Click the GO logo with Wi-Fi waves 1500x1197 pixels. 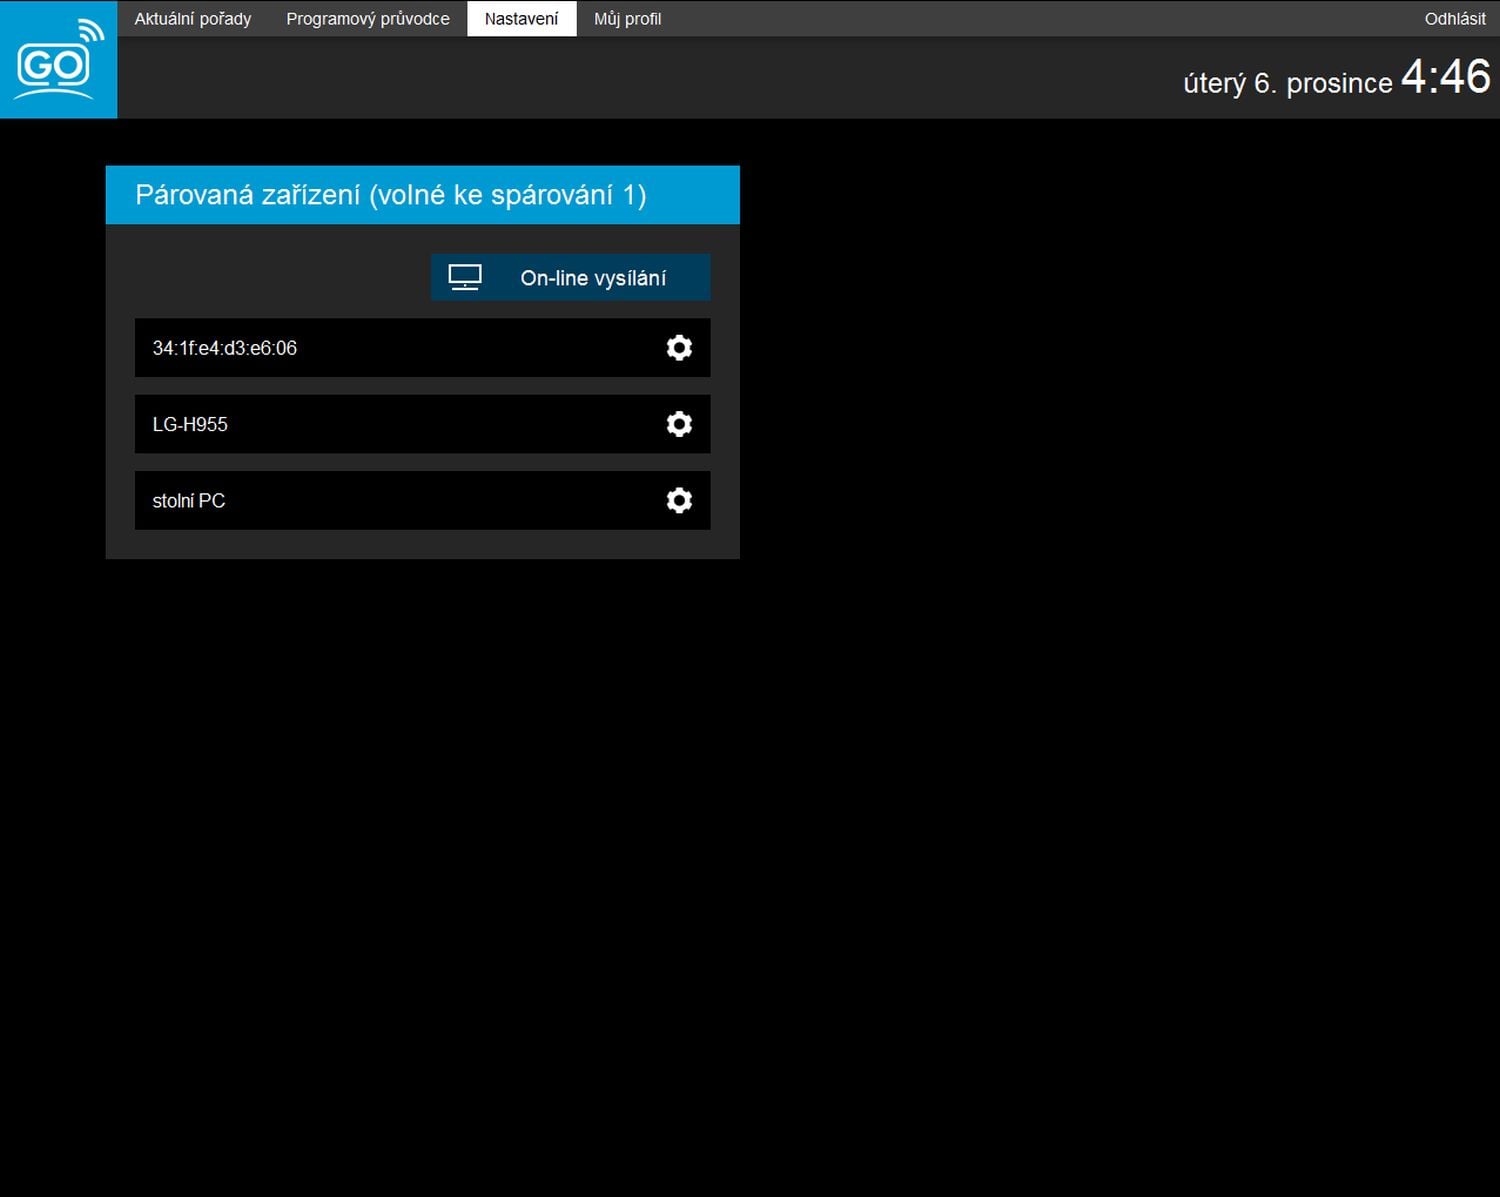click(58, 60)
